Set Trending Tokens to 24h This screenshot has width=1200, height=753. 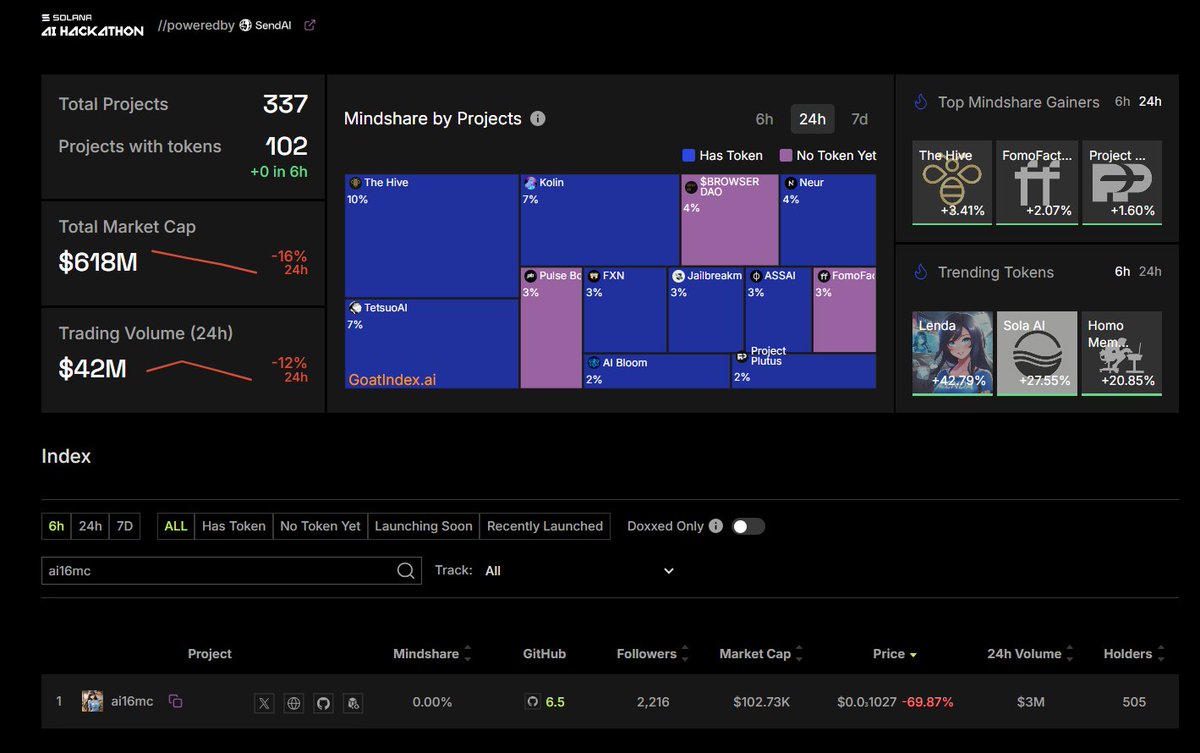1150,271
